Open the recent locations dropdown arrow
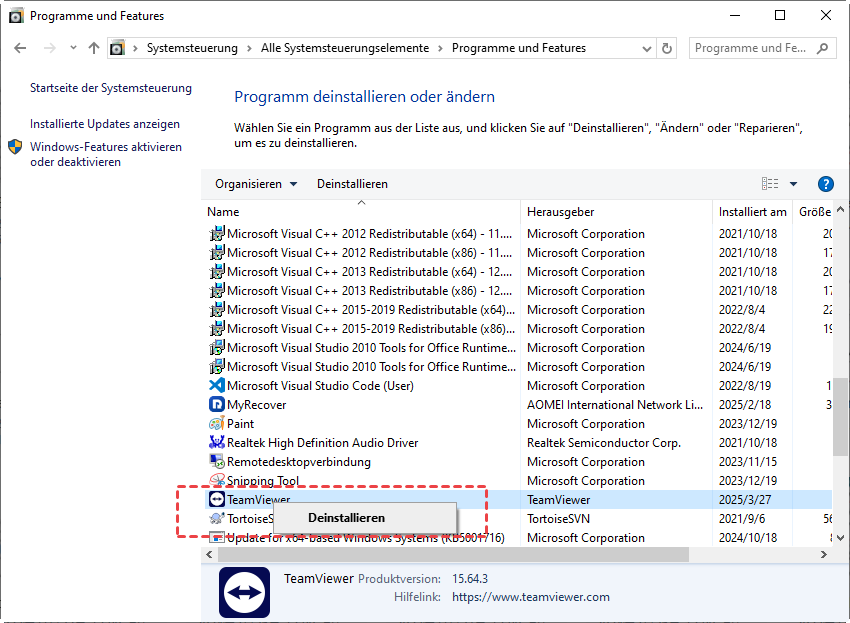Screen dimensions: 850x623 point(73,48)
